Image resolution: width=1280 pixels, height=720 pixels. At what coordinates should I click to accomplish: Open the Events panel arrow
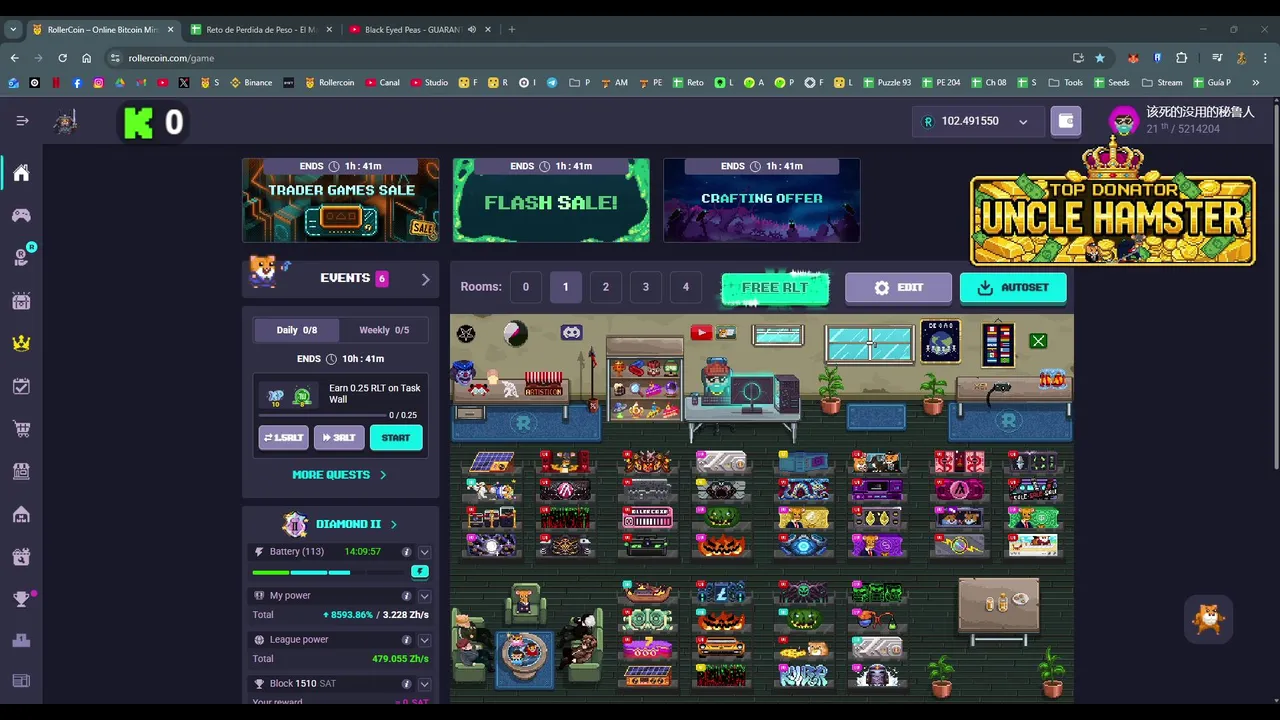click(x=425, y=279)
